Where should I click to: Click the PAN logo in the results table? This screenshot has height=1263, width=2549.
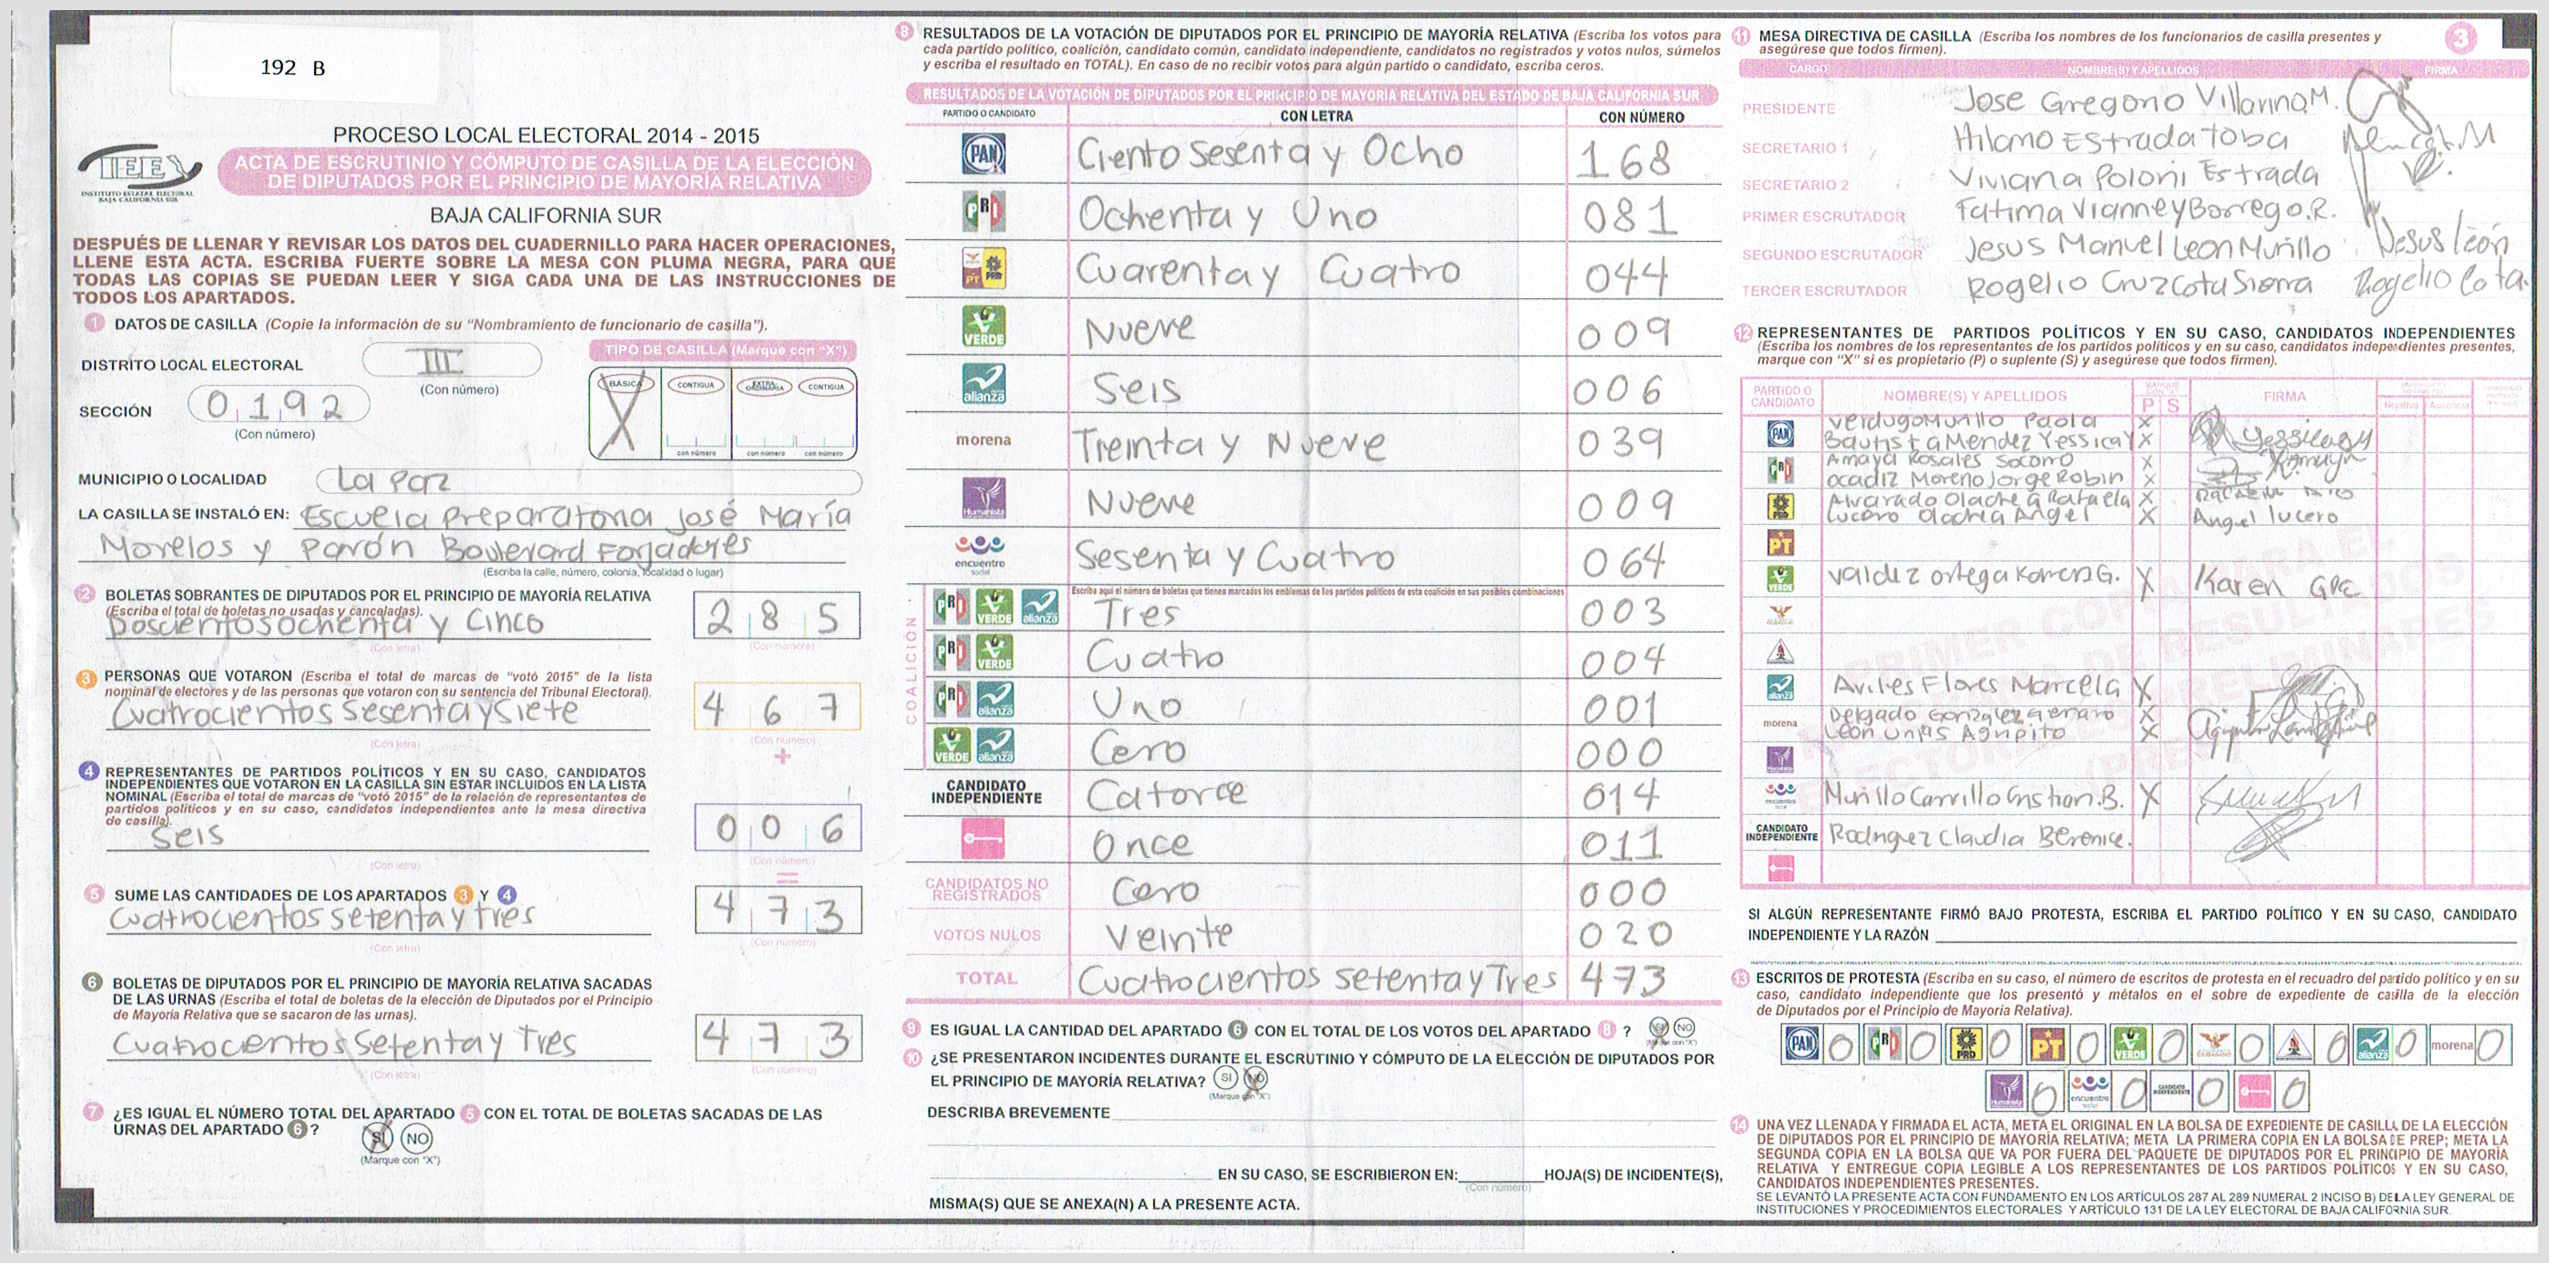983,154
